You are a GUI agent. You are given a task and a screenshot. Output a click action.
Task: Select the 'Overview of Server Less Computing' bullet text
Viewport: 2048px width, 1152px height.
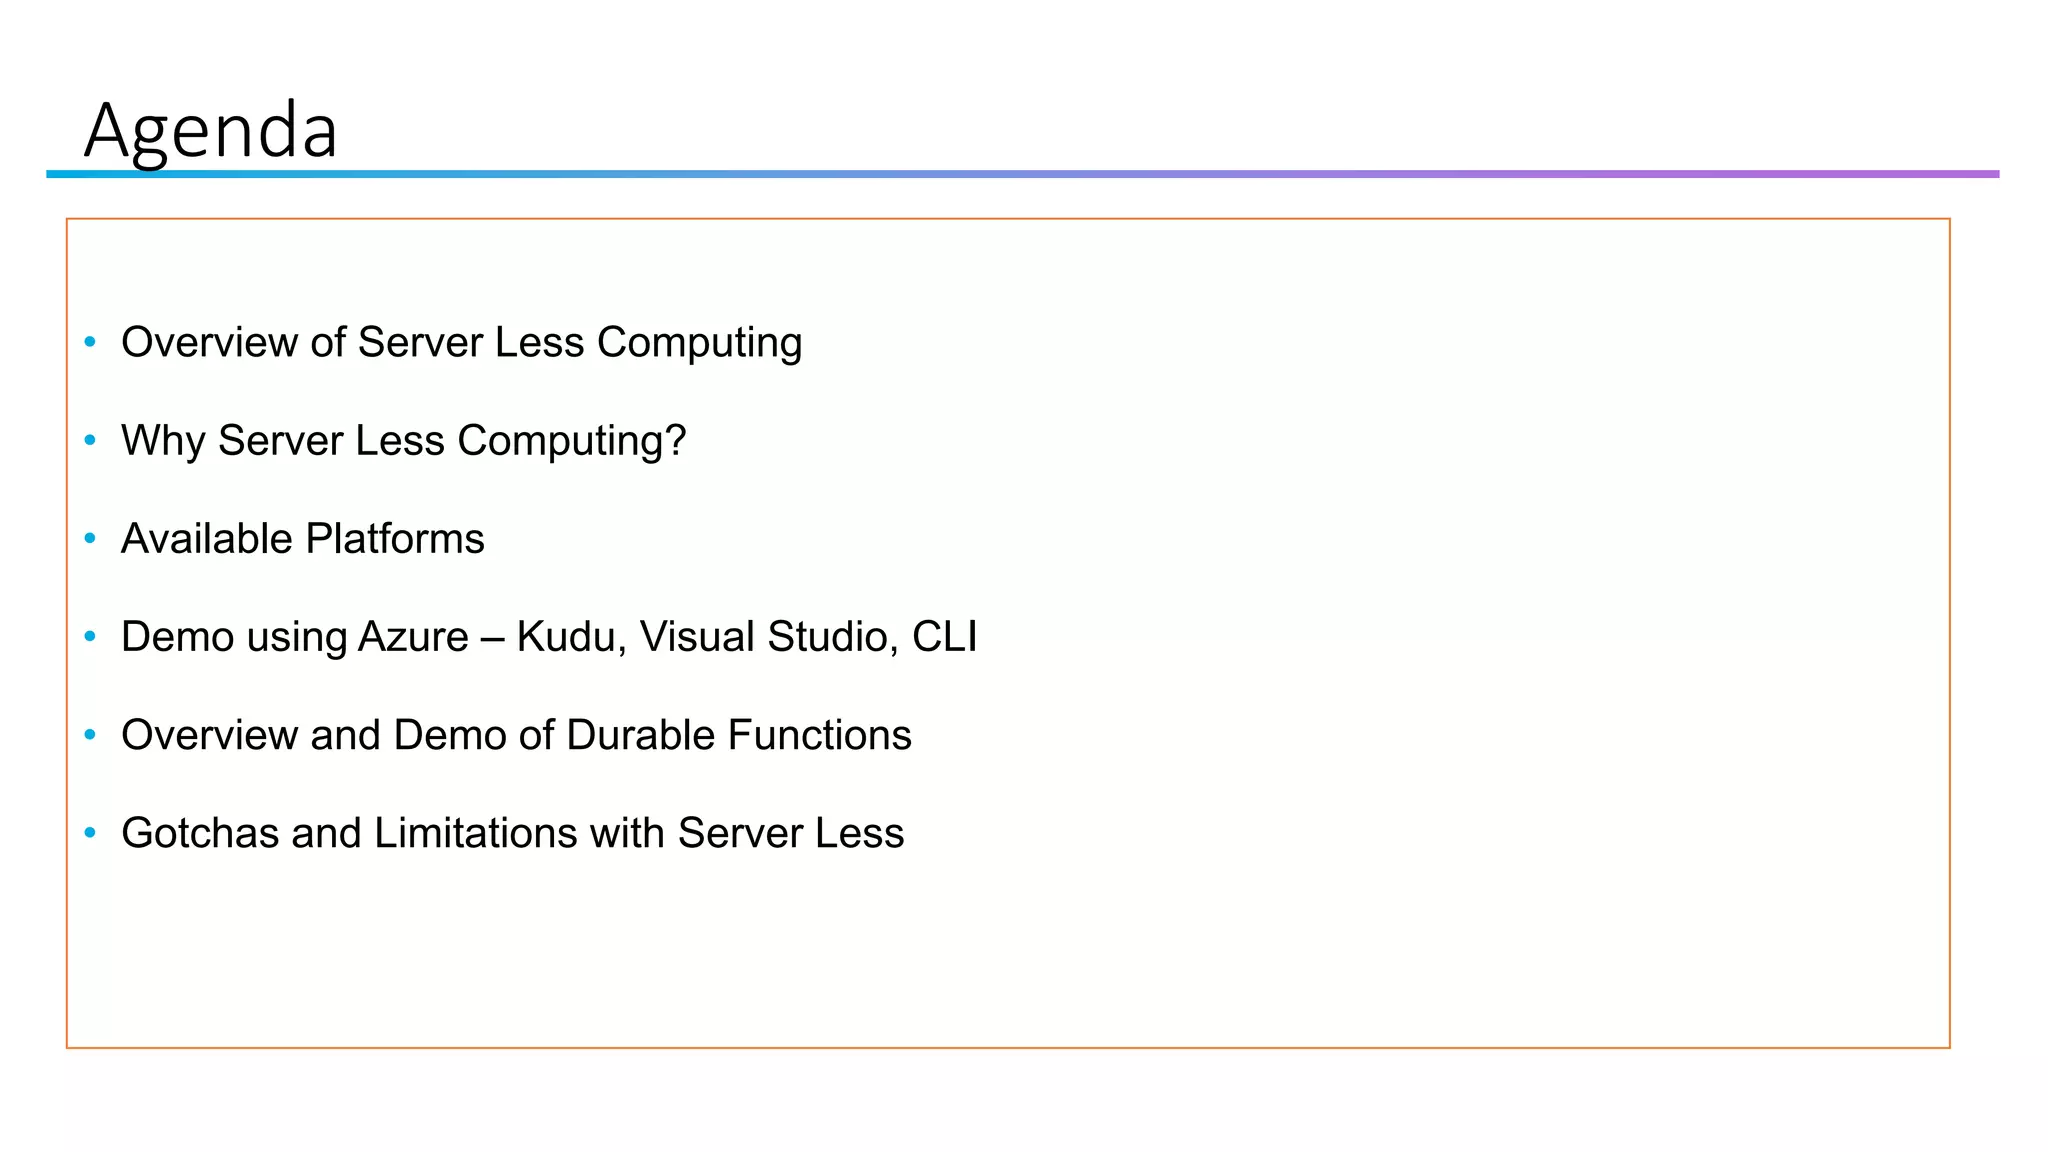pyautogui.click(x=461, y=343)
